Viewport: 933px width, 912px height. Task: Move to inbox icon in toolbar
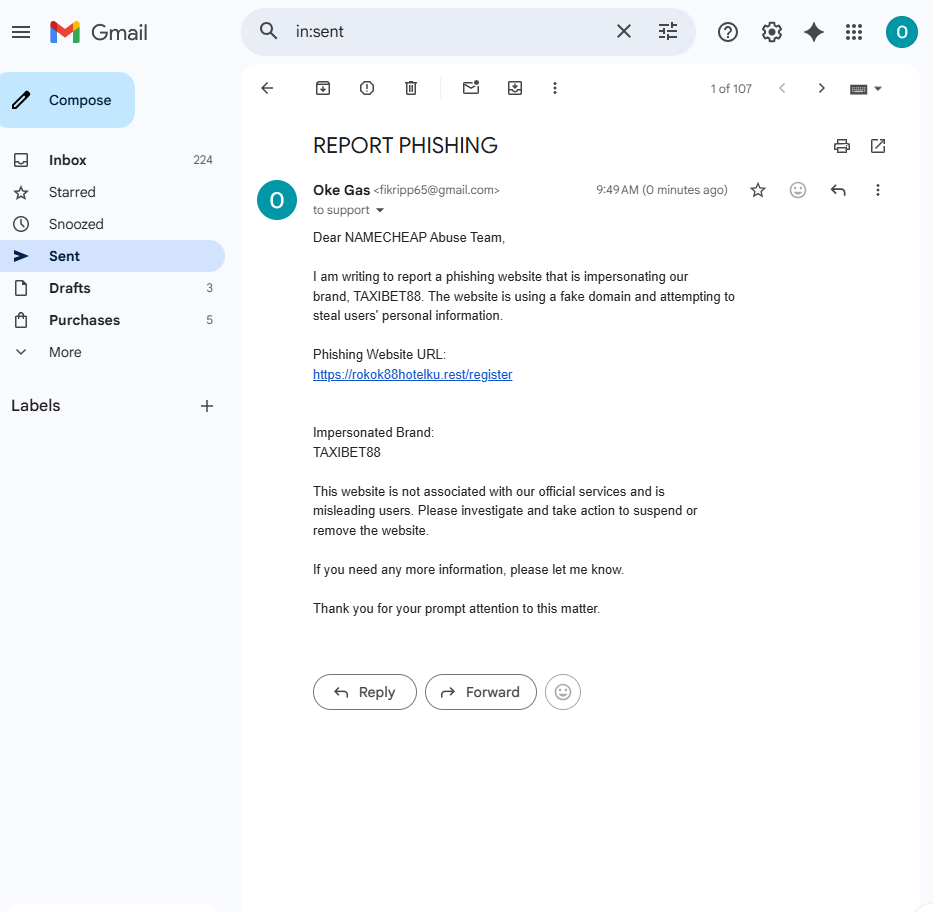515,89
